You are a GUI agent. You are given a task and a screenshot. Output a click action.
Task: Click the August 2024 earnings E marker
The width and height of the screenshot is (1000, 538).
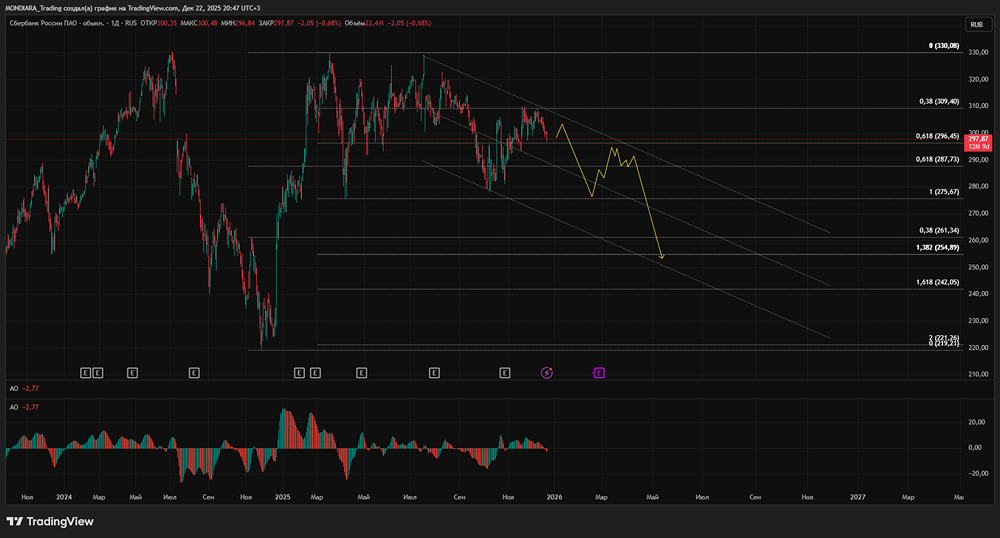(x=194, y=373)
